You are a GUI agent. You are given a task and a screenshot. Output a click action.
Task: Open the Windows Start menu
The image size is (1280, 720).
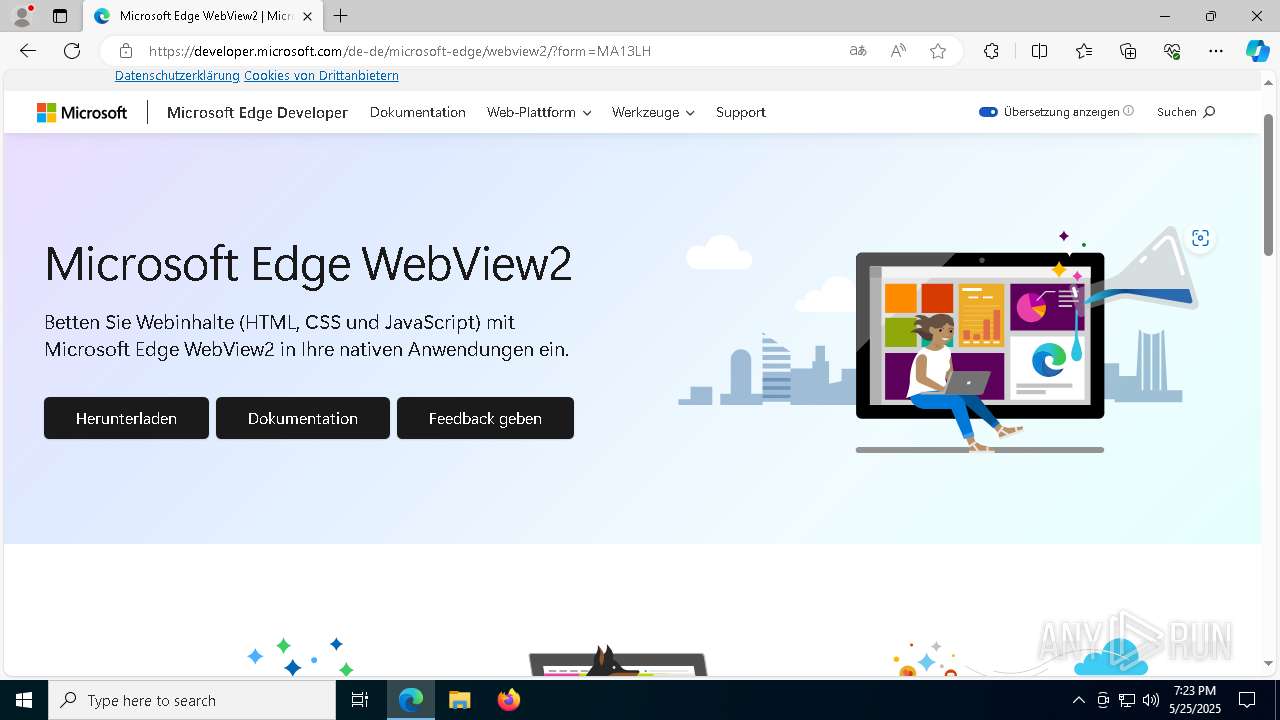click(x=24, y=700)
